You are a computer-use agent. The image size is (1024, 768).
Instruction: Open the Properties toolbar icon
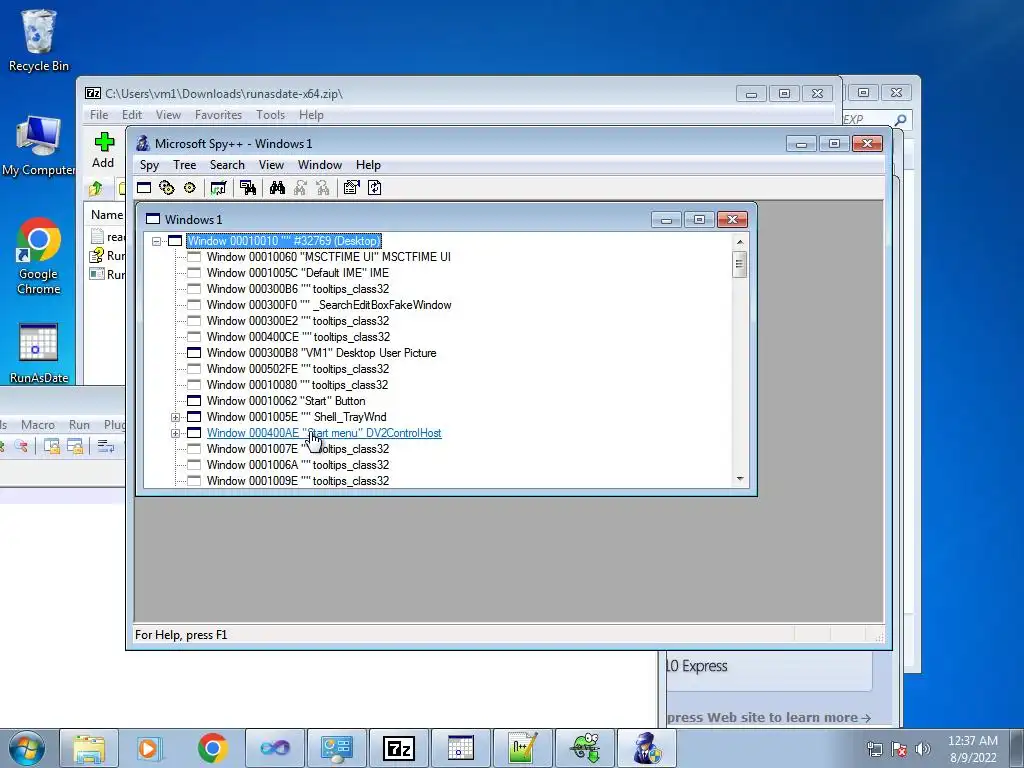click(x=351, y=188)
